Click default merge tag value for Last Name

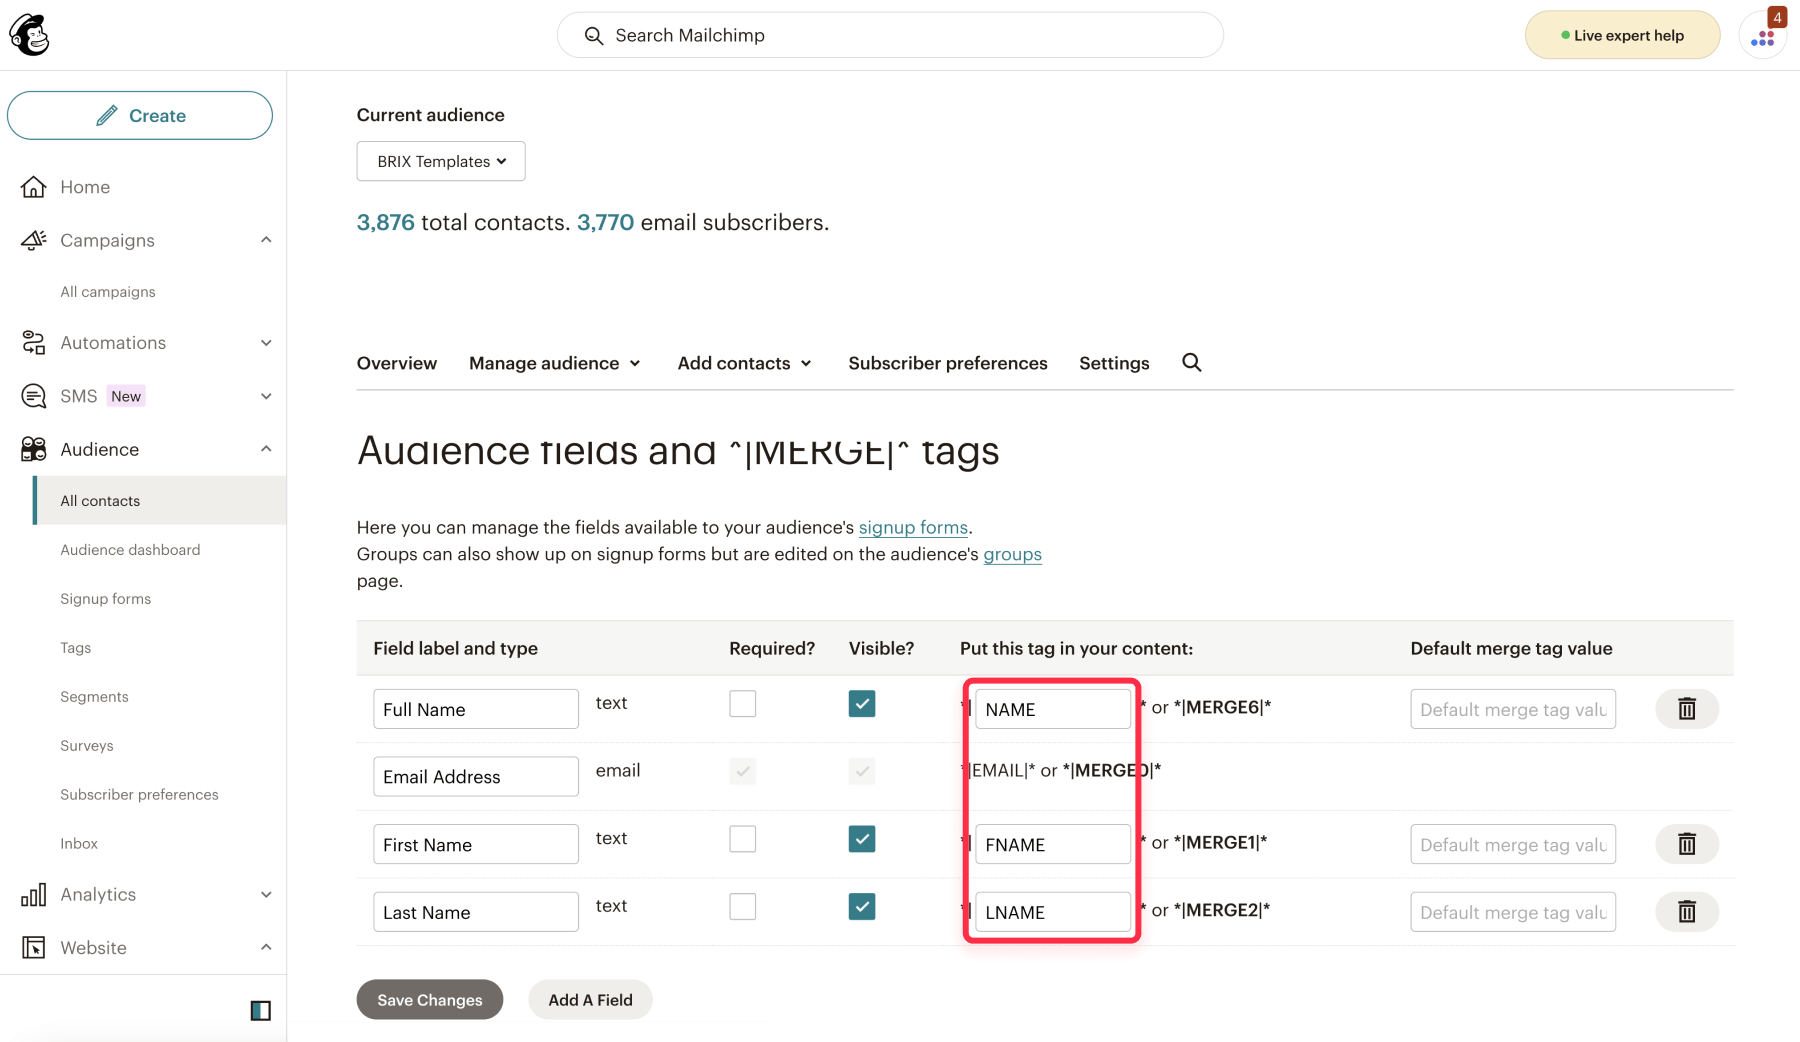click(1513, 912)
